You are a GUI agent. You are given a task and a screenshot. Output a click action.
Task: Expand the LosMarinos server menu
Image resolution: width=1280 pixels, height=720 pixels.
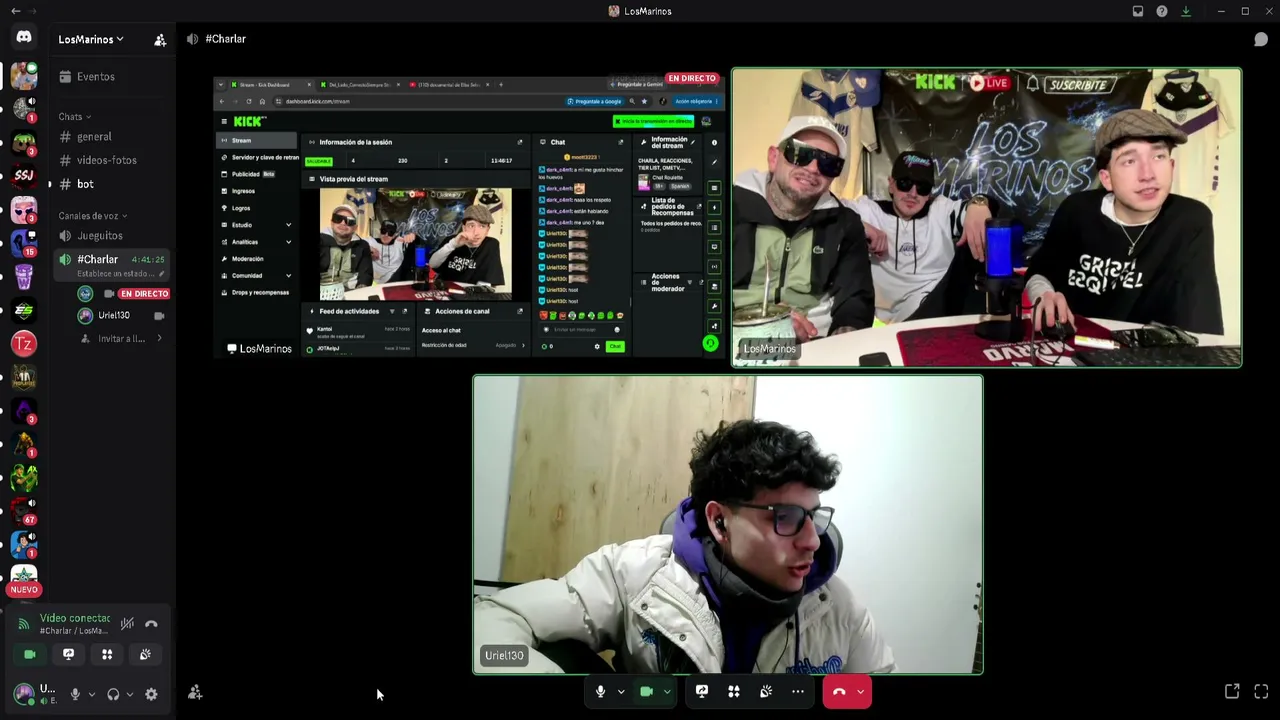[91, 40]
